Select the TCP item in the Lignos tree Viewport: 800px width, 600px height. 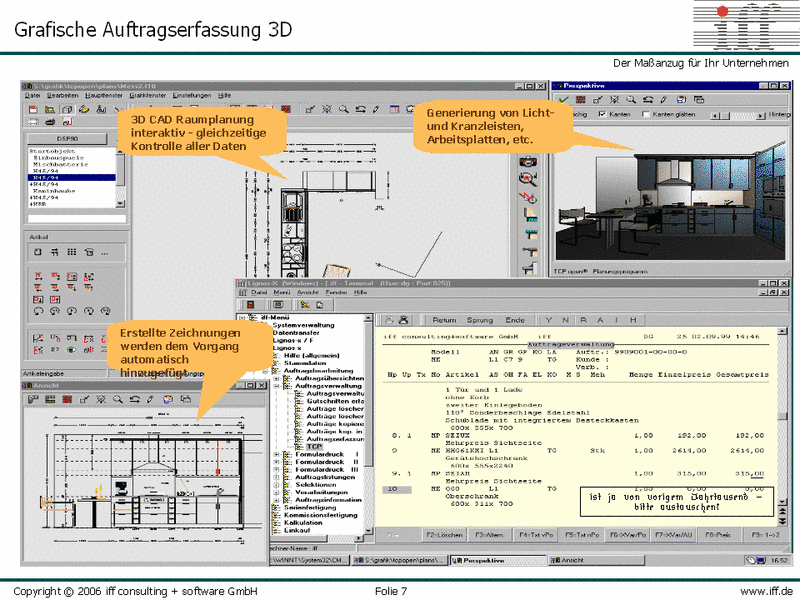click(314, 446)
